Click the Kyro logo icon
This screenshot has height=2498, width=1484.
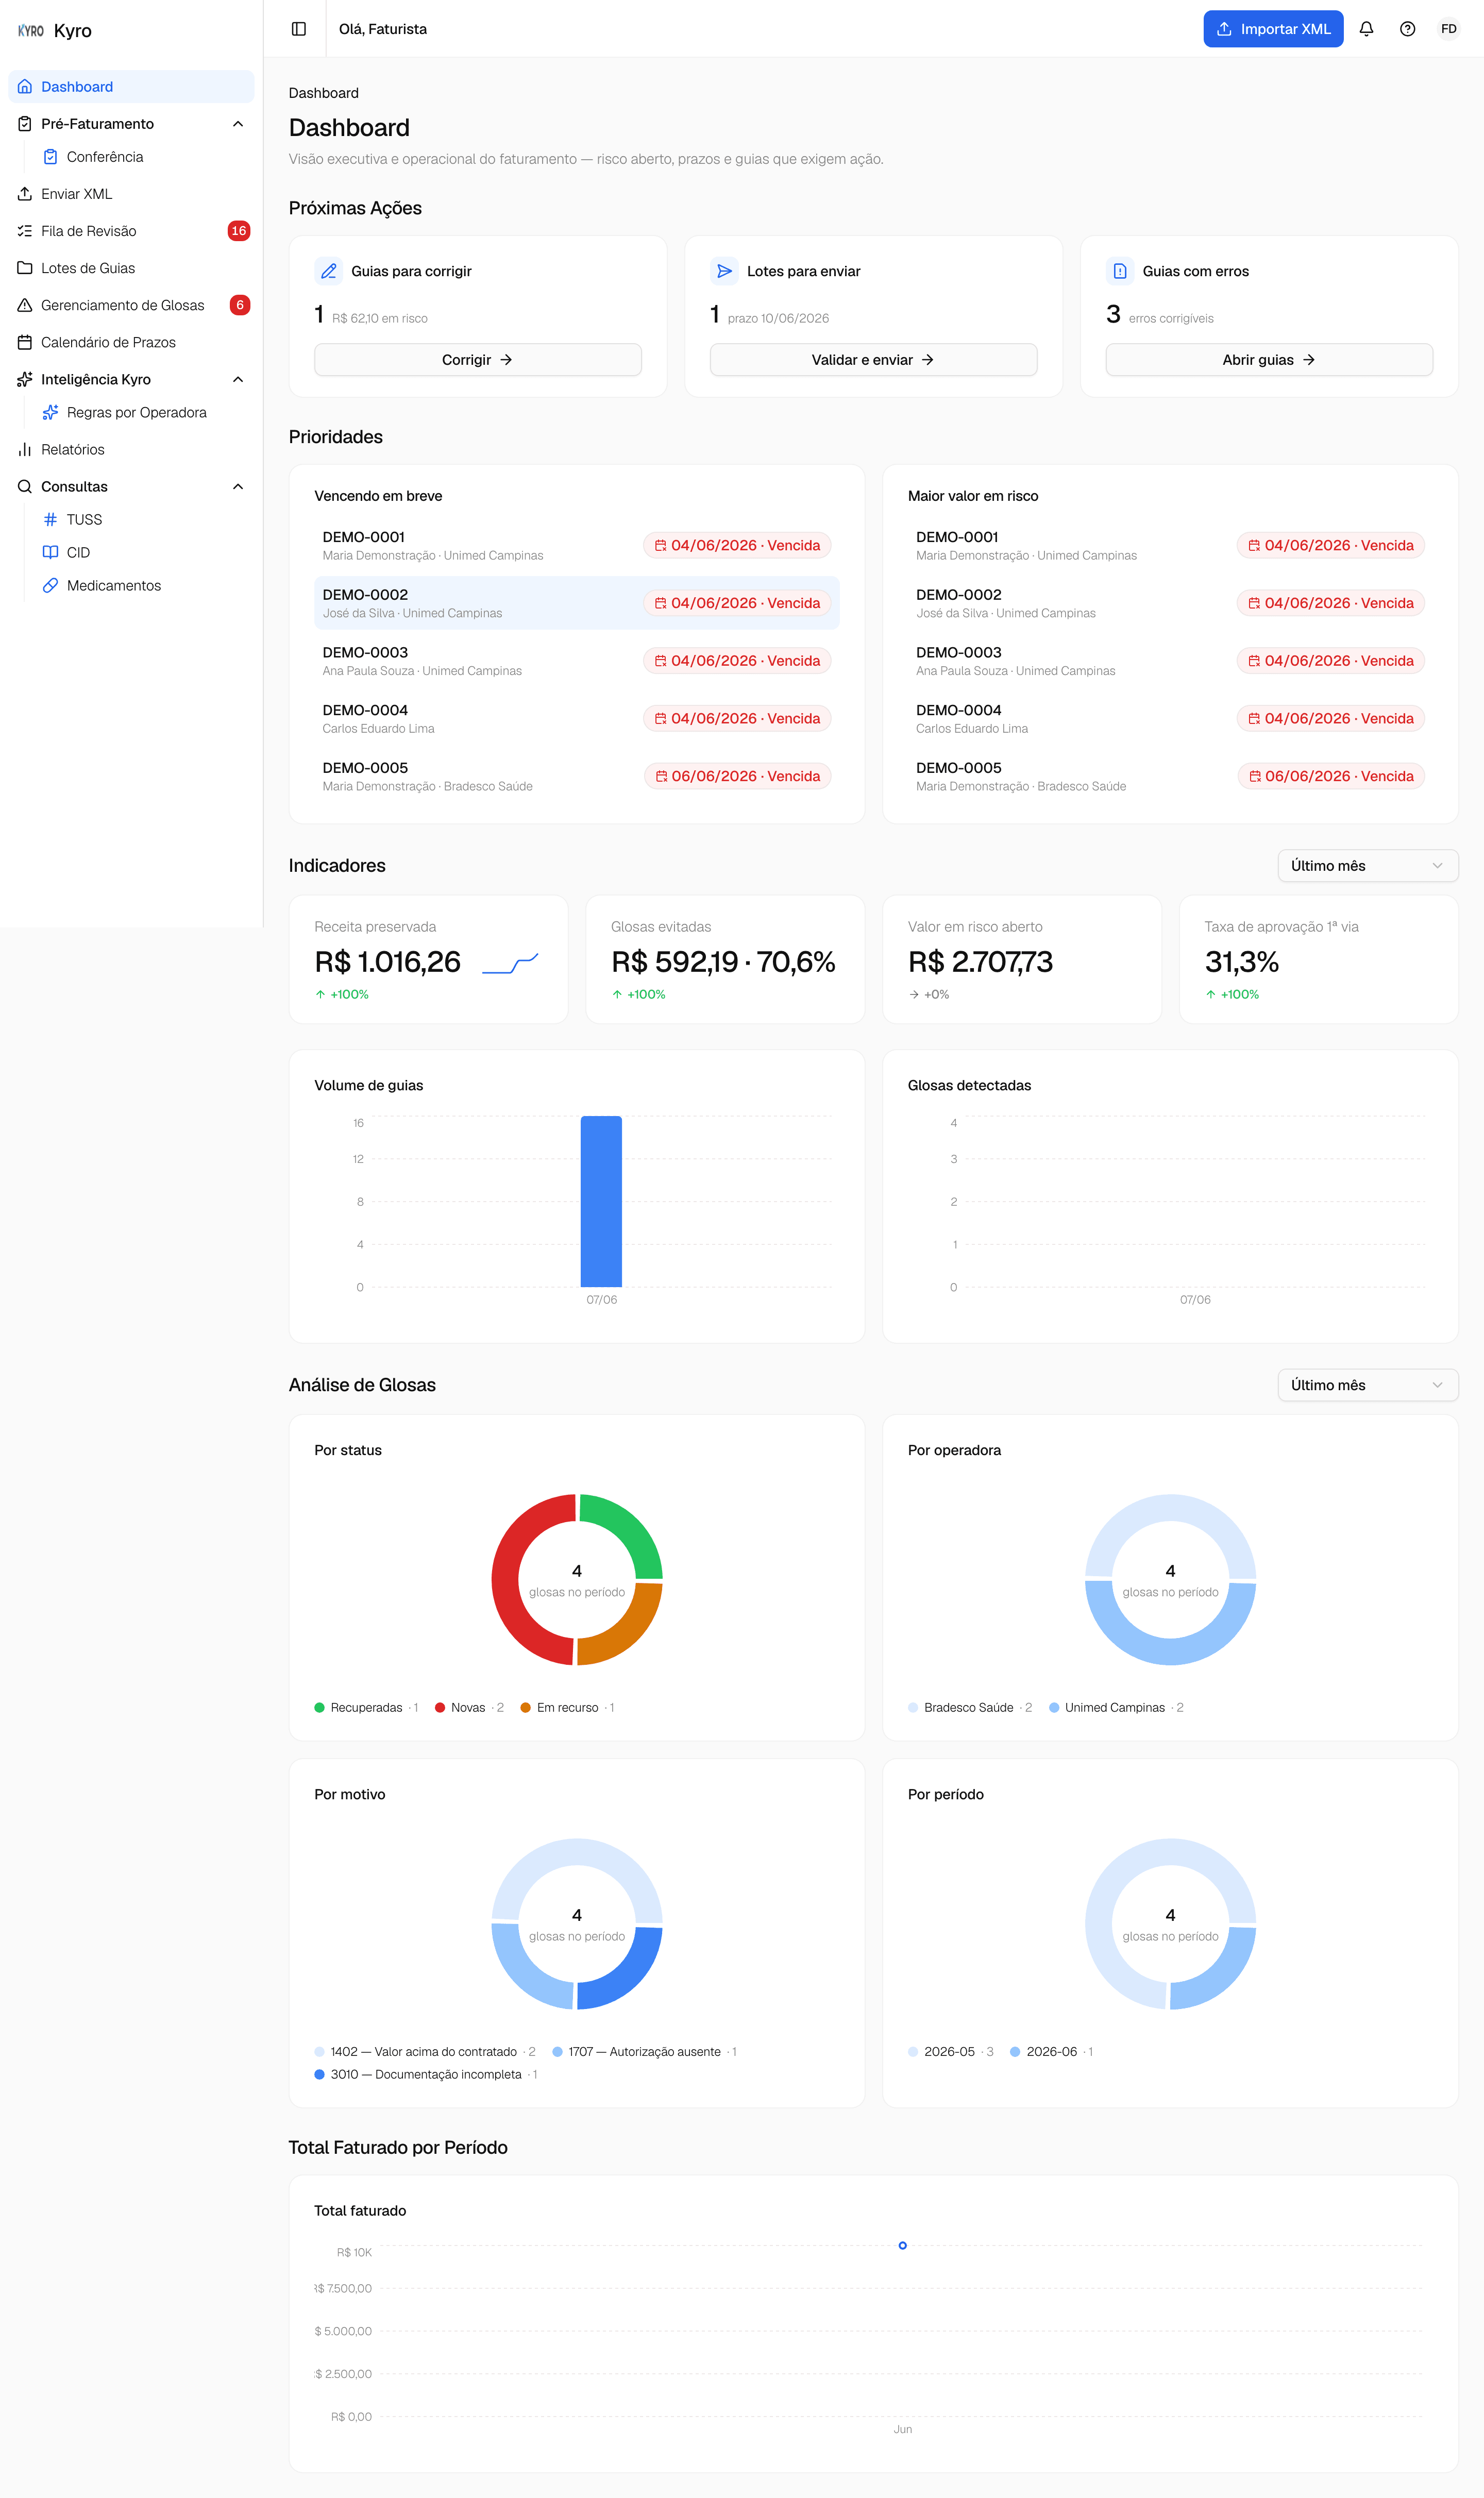pyautogui.click(x=31, y=30)
